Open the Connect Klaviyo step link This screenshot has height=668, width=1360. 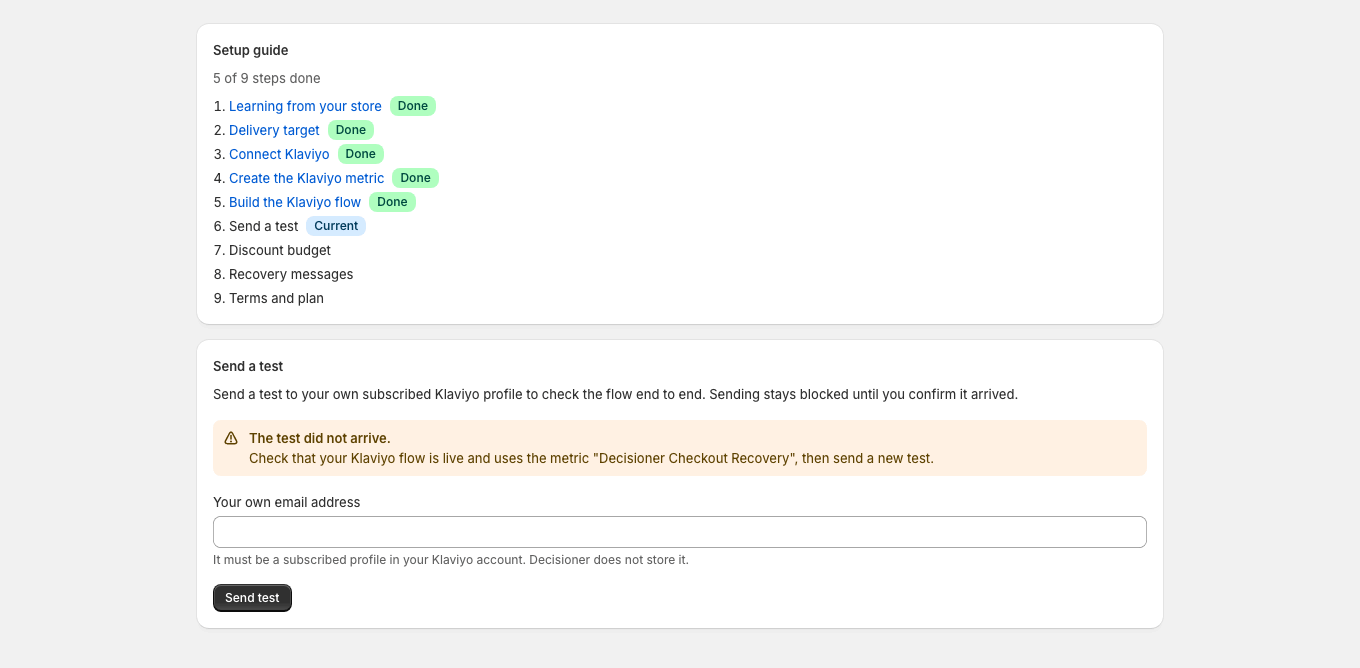click(279, 154)
